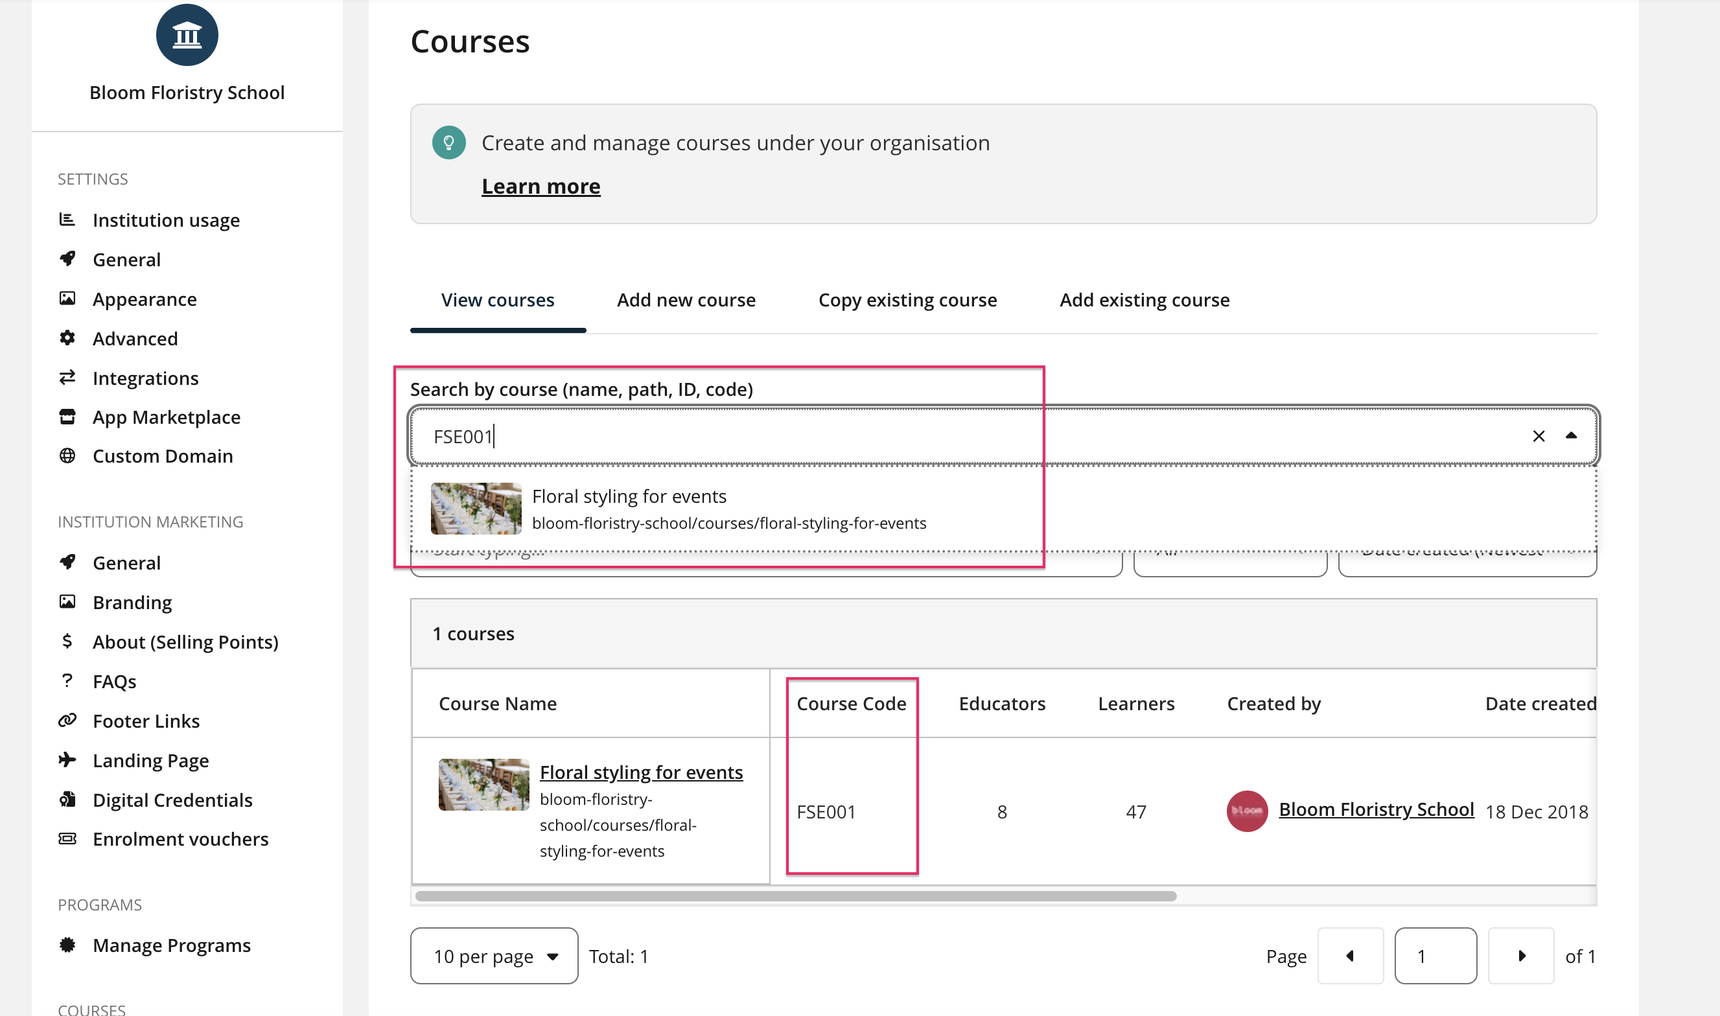This screenshot has height=1016, width=1720.
Task: Go to the next page arrow
Action: click(x=1521, y=956)
